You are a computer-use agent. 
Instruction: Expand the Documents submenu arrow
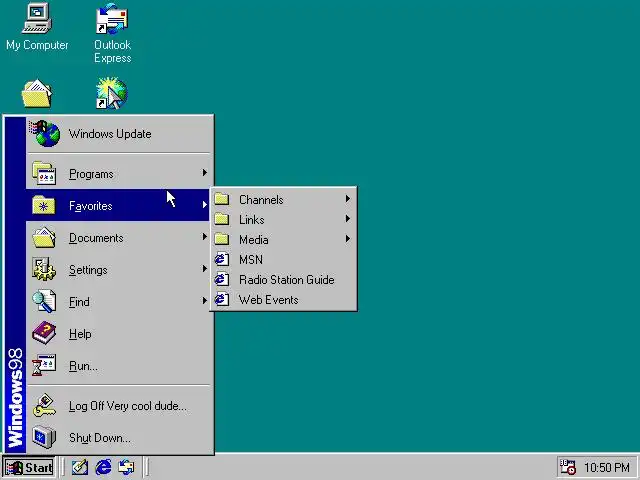204,236
